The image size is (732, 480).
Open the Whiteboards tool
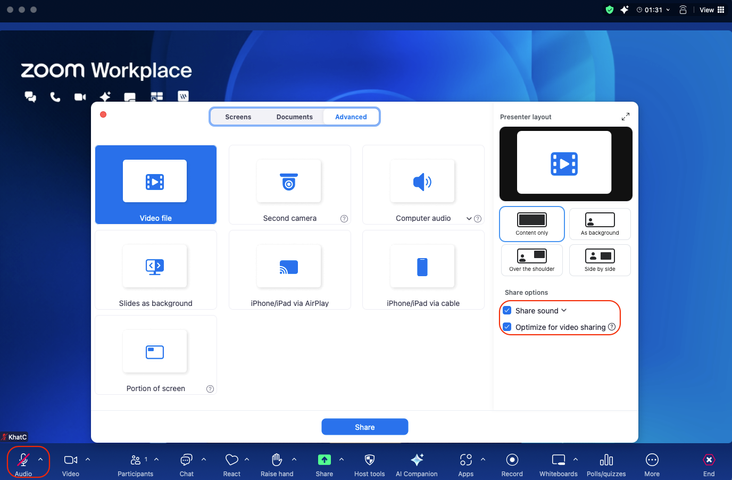[558, 460]
